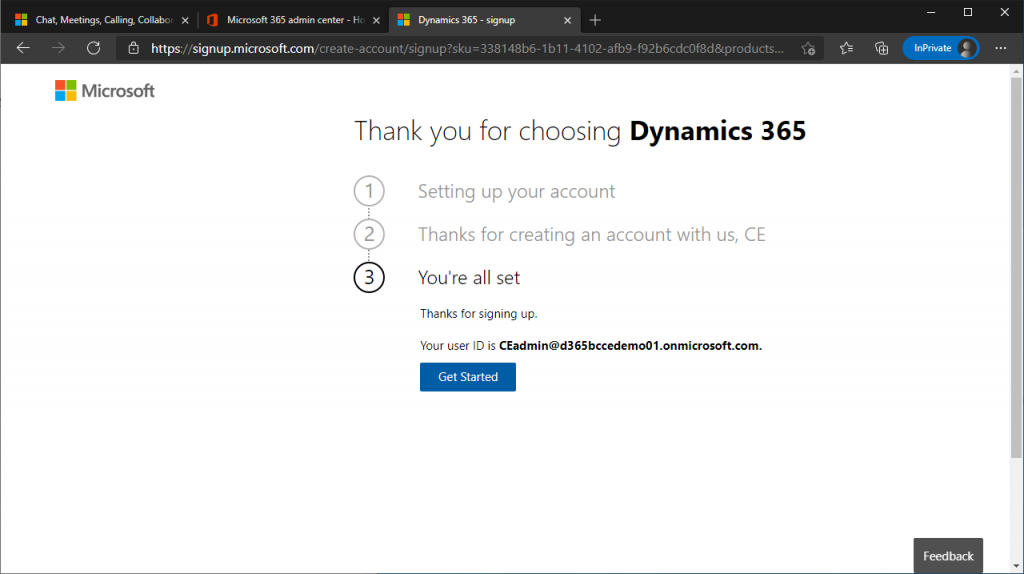Maximize the browser window
Viewport: 1024px width, 574px height.
pyautogui.click(x=968, y=12)
